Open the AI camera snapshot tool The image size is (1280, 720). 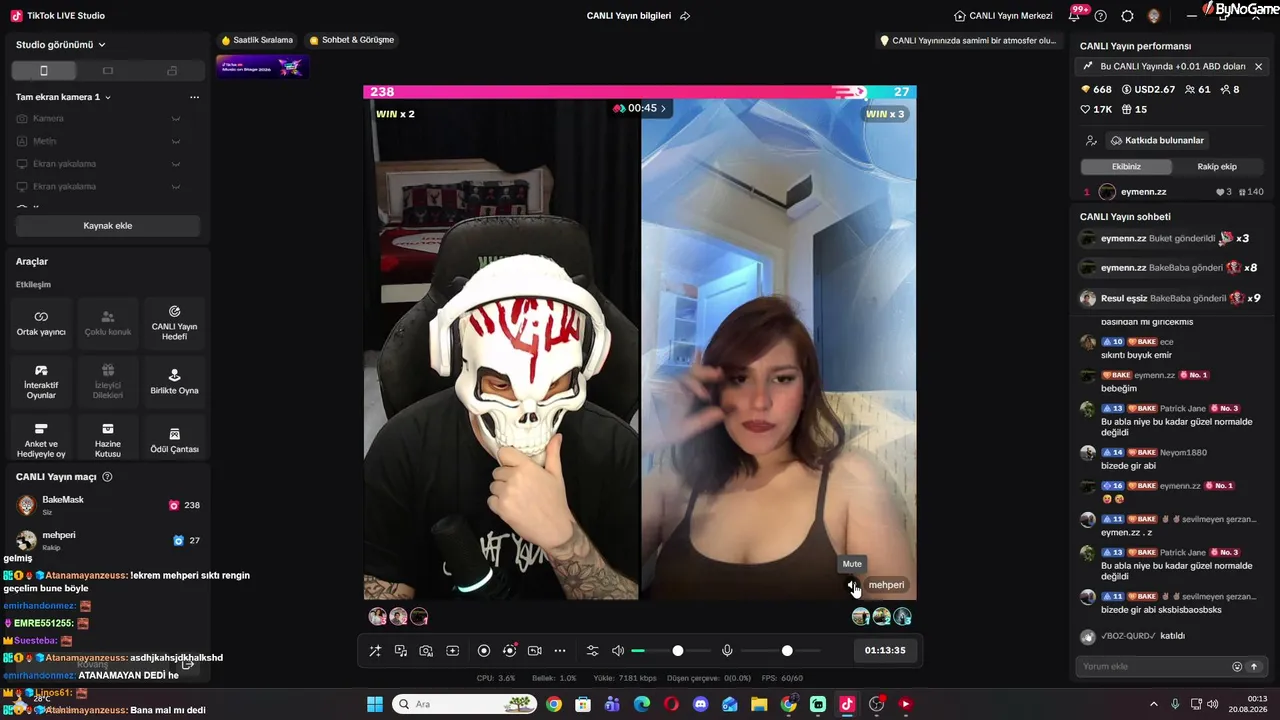pos(426,651)
